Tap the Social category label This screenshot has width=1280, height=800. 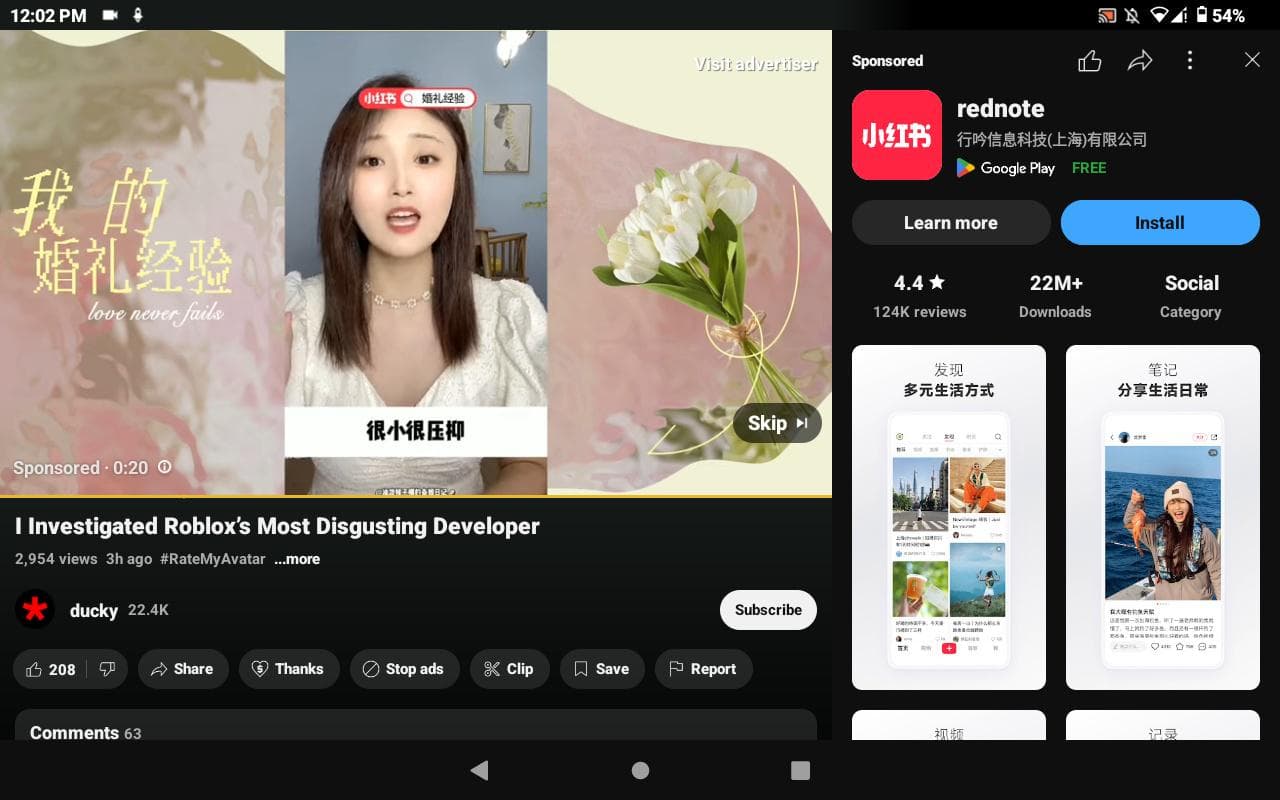[x=1191, y=296]
